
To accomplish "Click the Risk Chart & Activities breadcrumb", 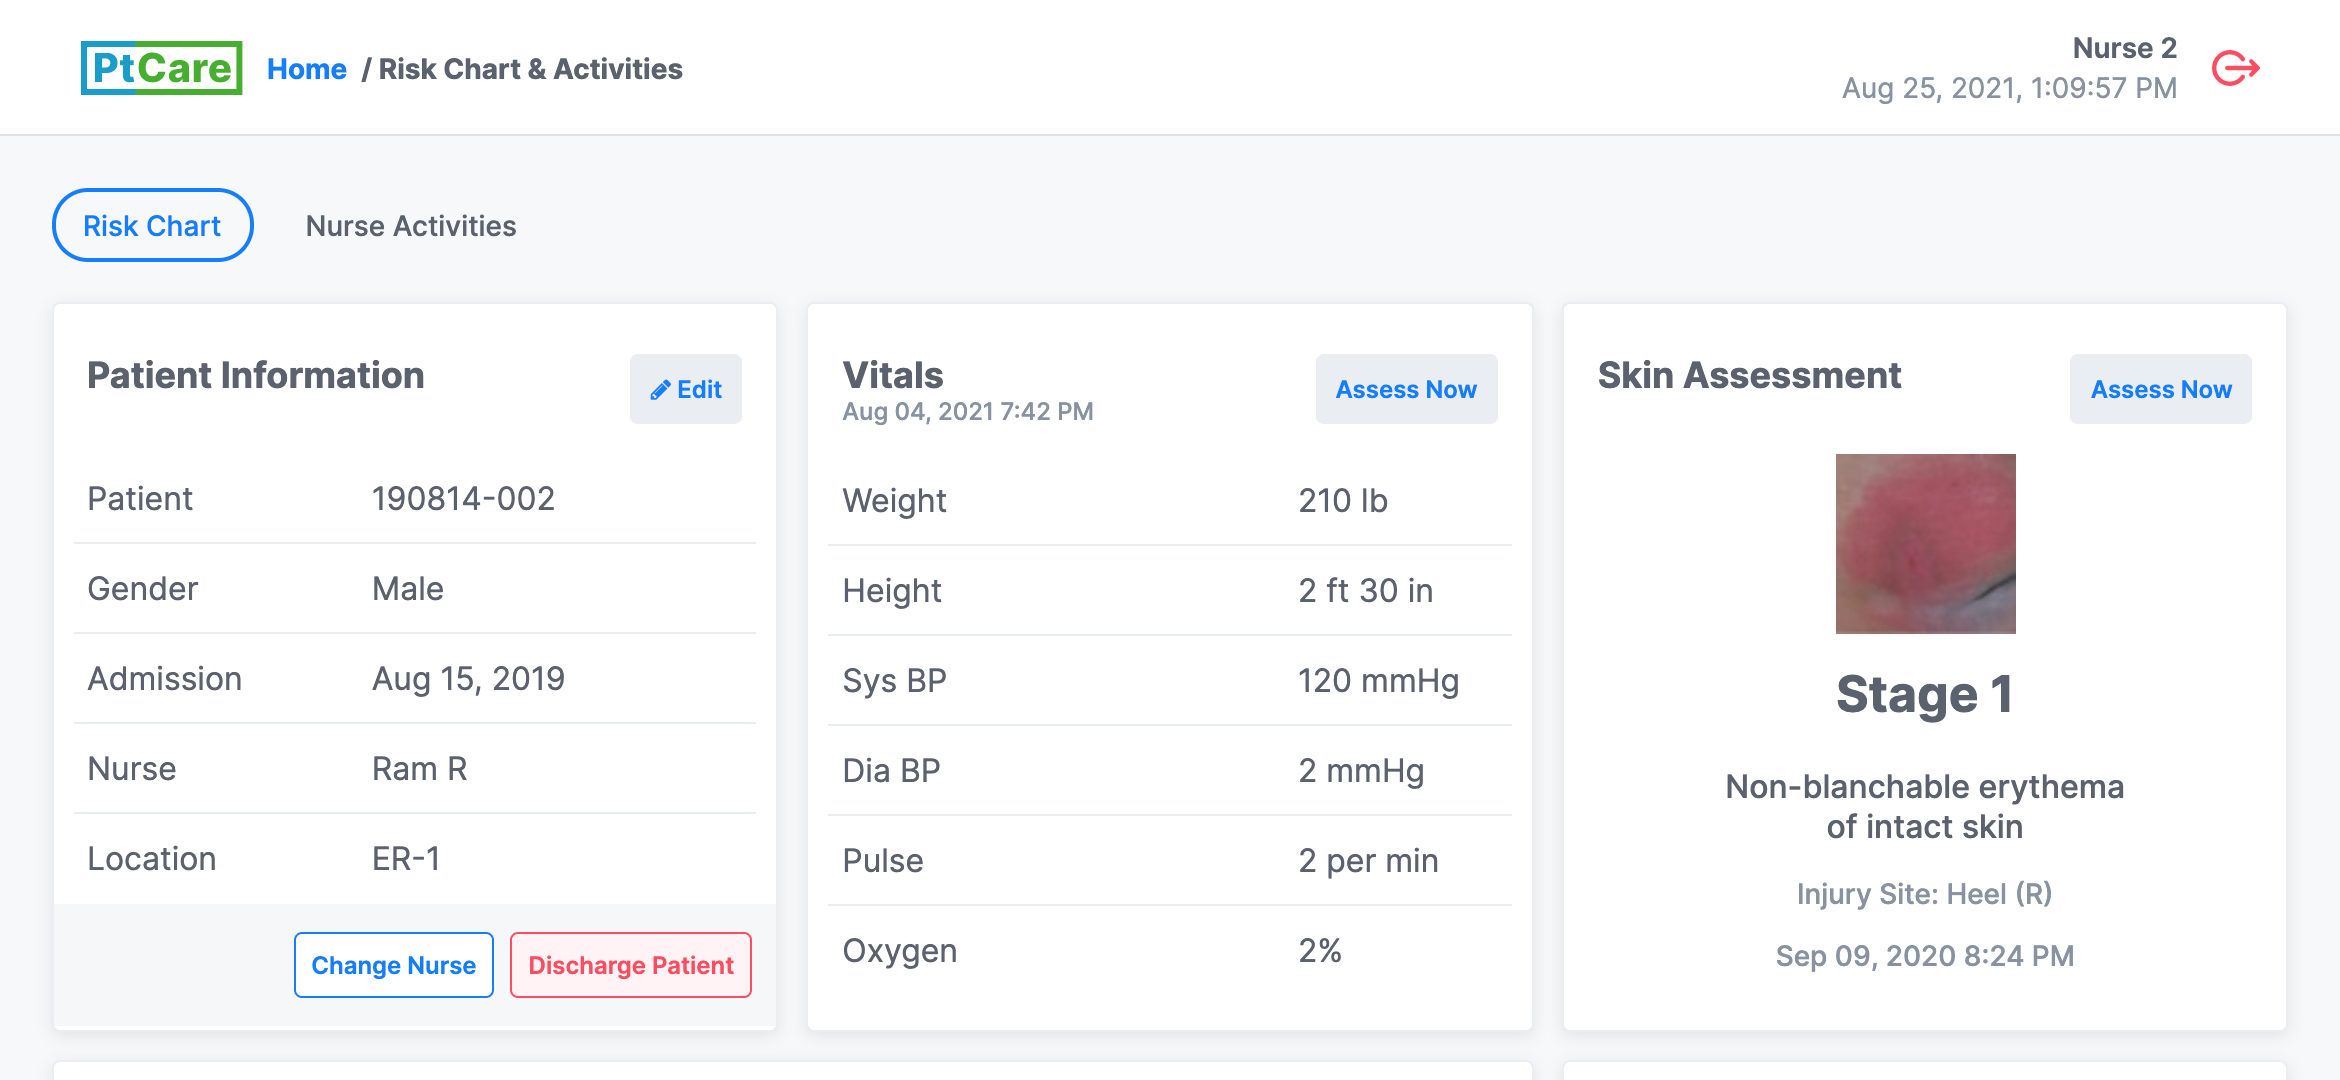I will pyautogui.click(x=530, y=69).
